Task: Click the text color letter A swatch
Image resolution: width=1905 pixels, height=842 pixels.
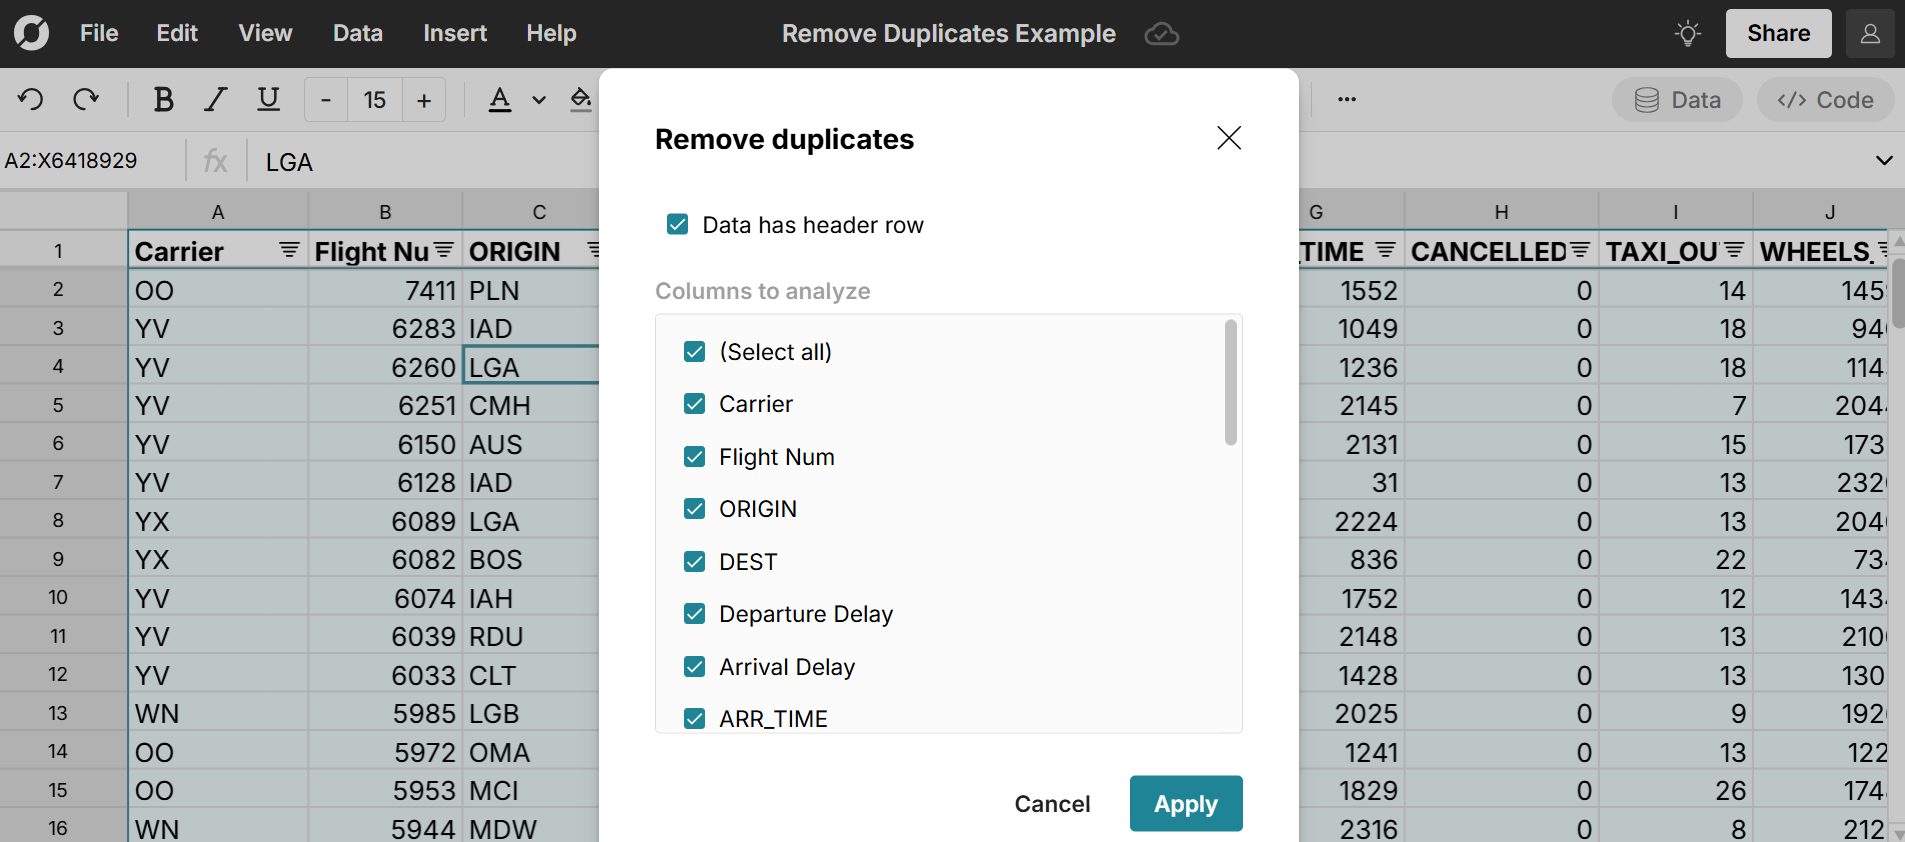Action: (x=500, y=99)
